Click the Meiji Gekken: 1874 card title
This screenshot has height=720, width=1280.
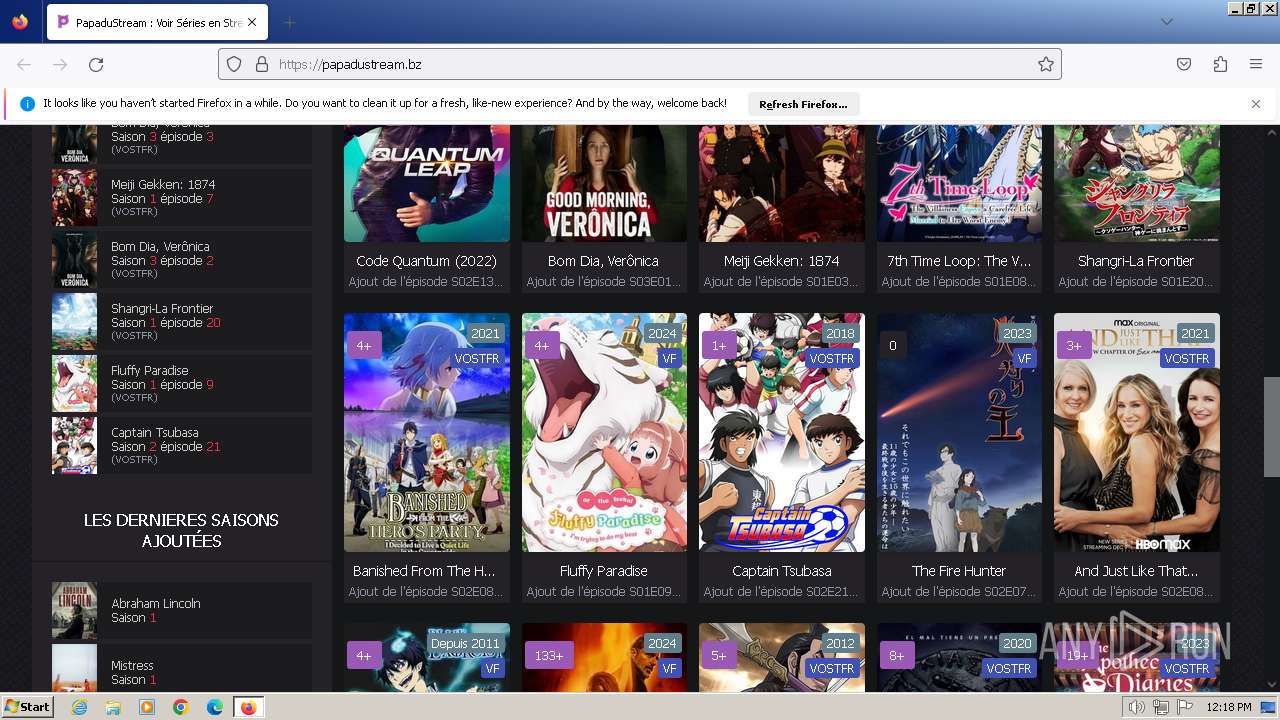(782, 261)
